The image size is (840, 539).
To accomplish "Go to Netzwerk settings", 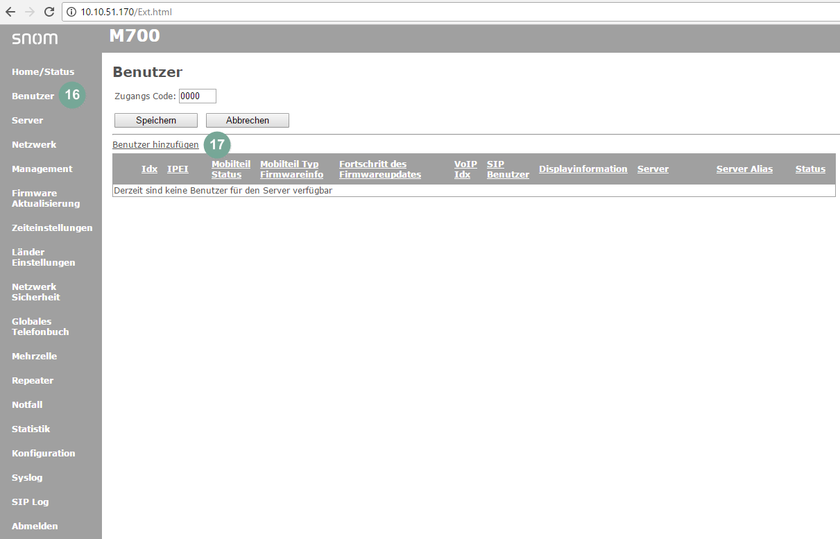I will pyautogui.click(x=34, y=145).
